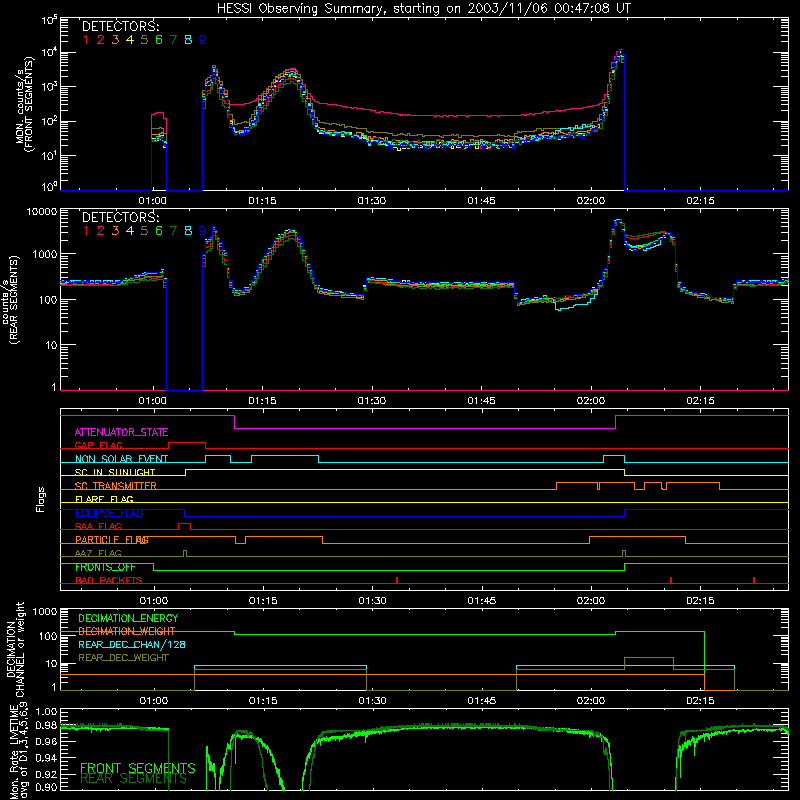Click the SAA_FLAG label

click(x=98, y=526)
